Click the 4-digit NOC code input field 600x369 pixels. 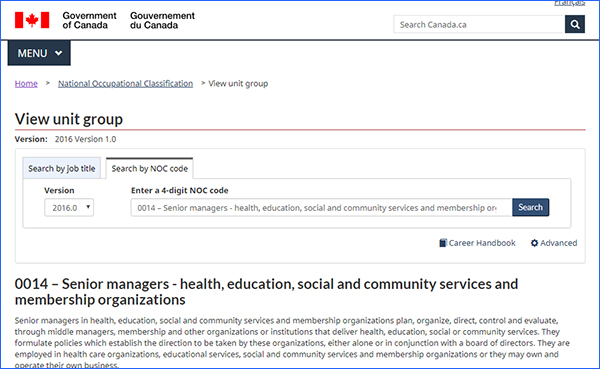321,207
